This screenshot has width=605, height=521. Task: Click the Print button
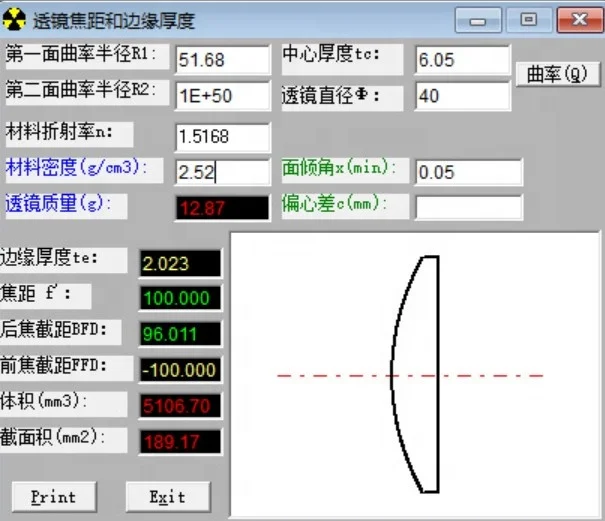pyautogui.click(x=54, y=497)
